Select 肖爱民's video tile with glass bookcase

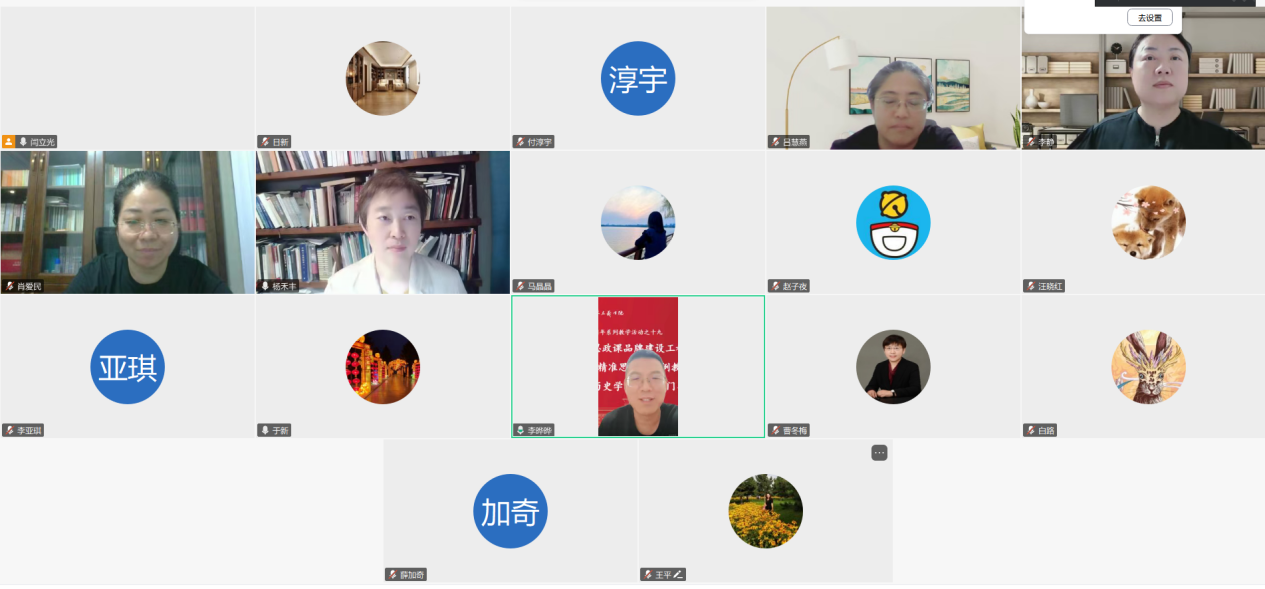pyautogui.click(x=127, y=222)
